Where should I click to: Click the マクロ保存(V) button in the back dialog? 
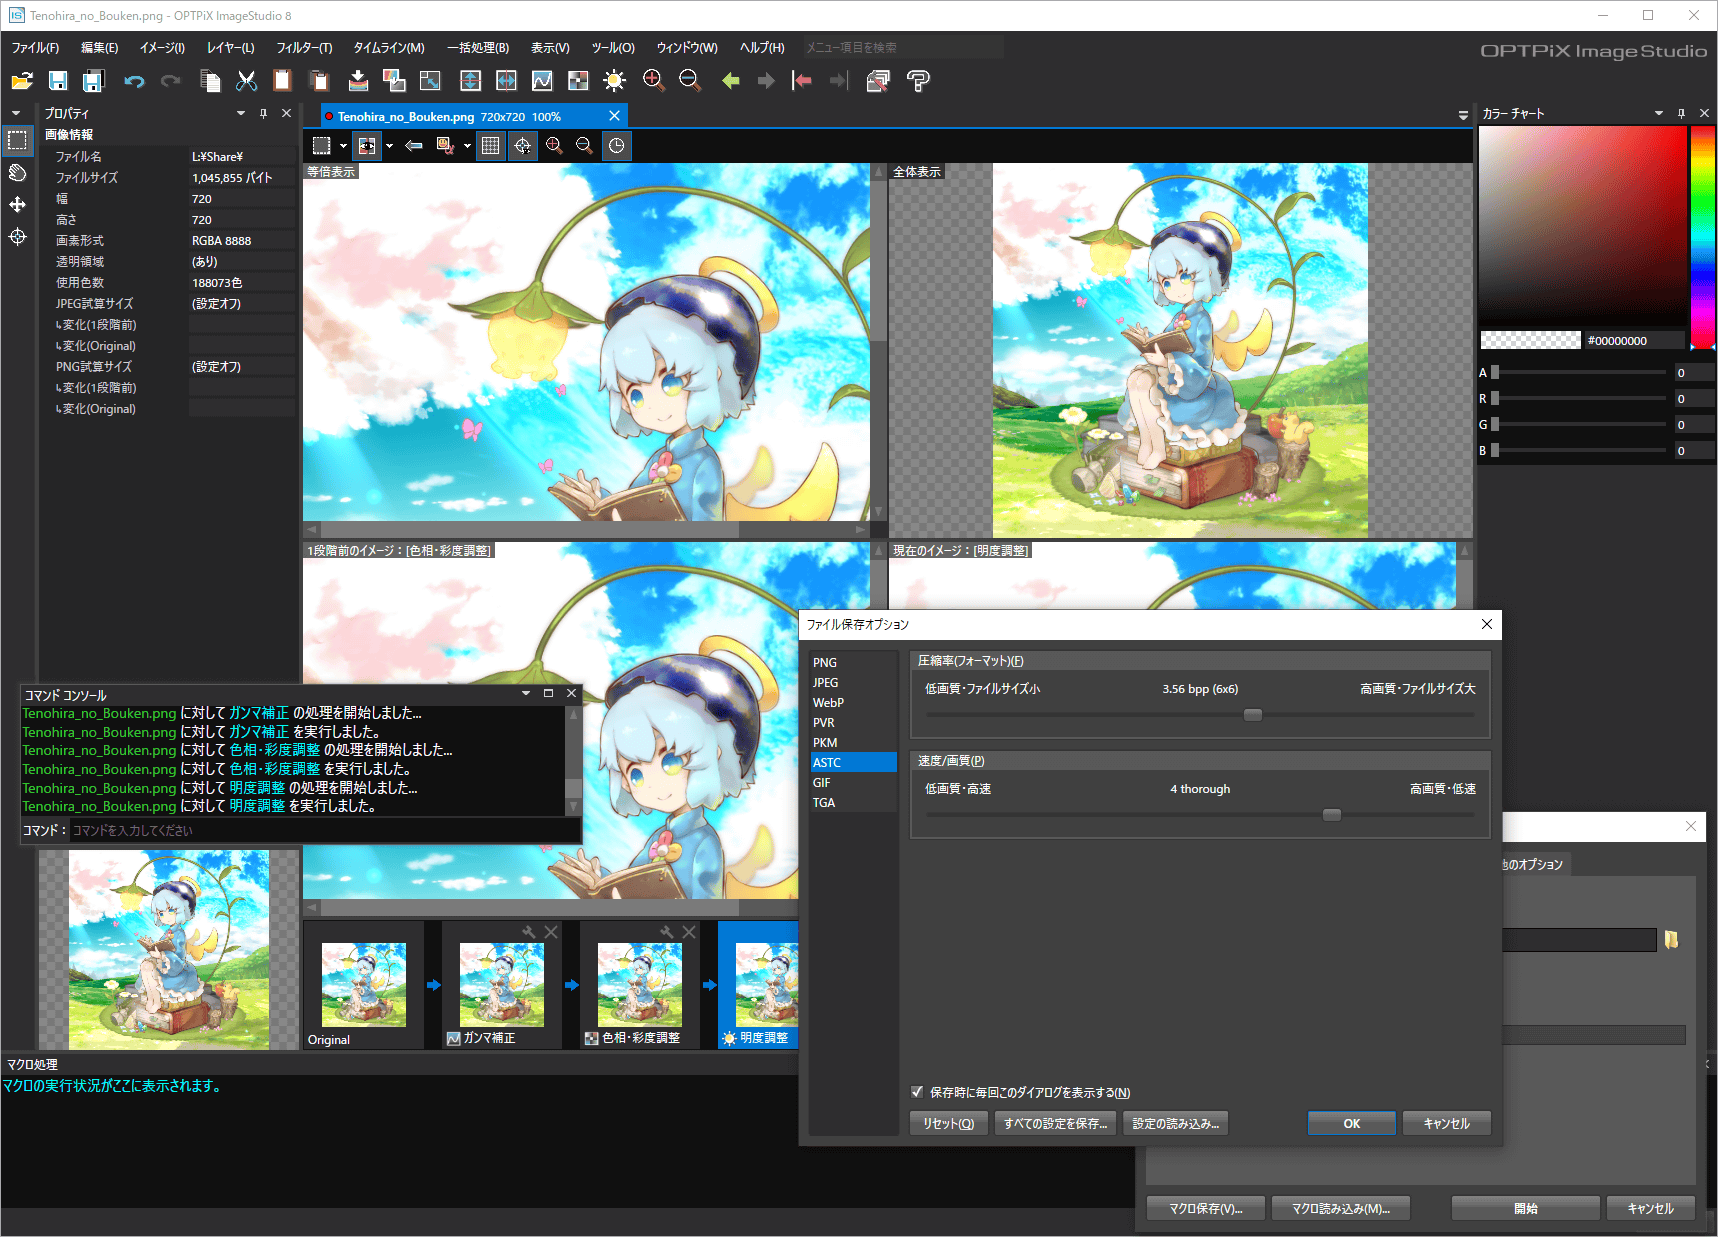1206,1208
